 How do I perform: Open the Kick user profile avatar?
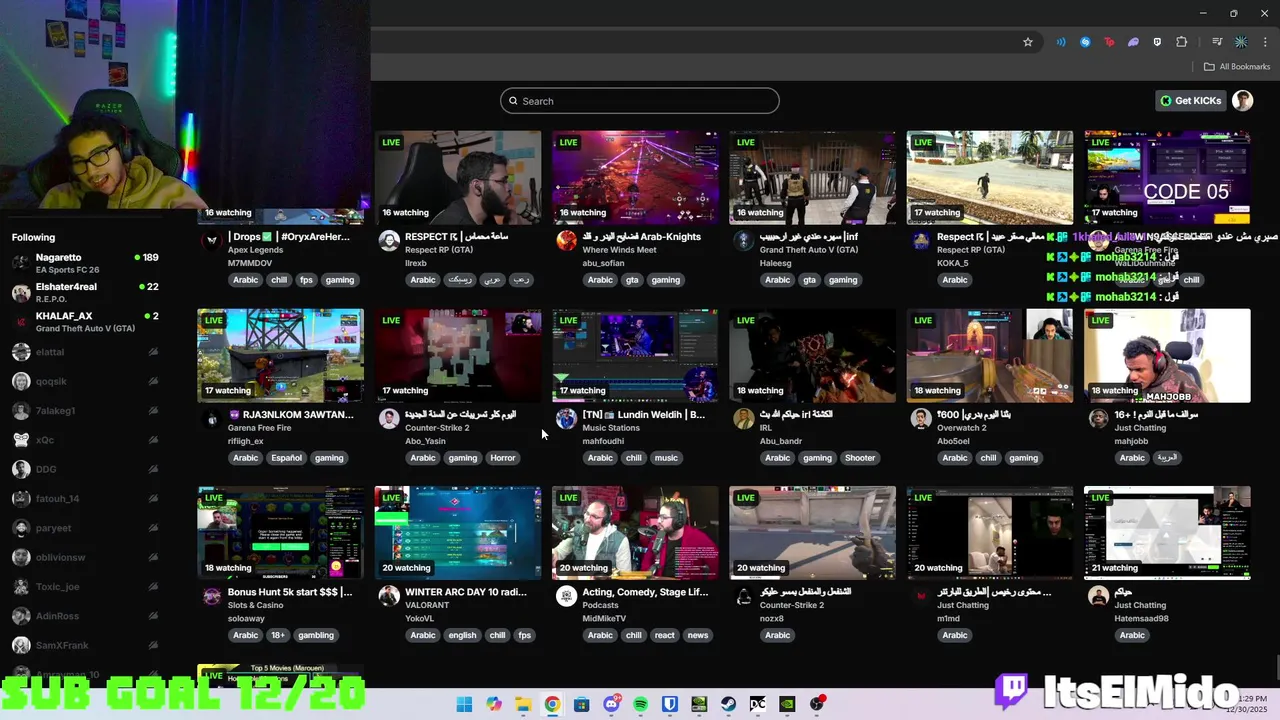tap(1242, 101)
